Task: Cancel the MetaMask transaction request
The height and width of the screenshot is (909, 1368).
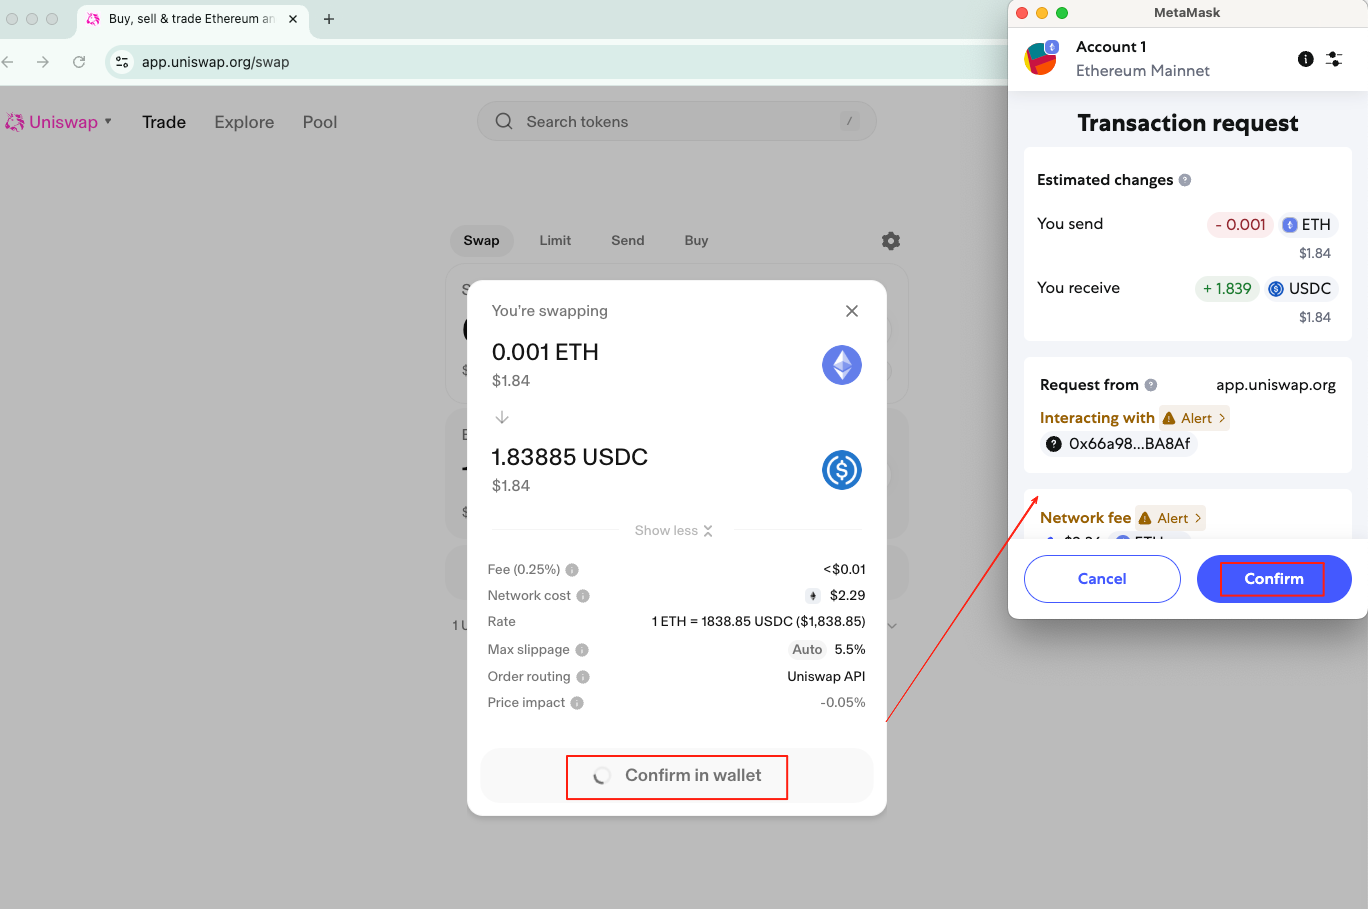Action: tap(1102, 579)
